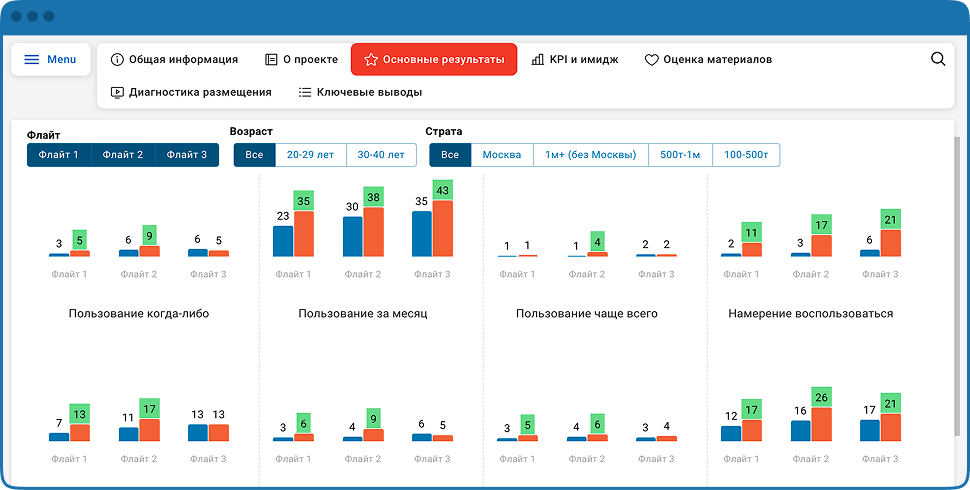Click the bar chart icon beside KPI и имидж
The image size is (970, 490).
(537, 60)
